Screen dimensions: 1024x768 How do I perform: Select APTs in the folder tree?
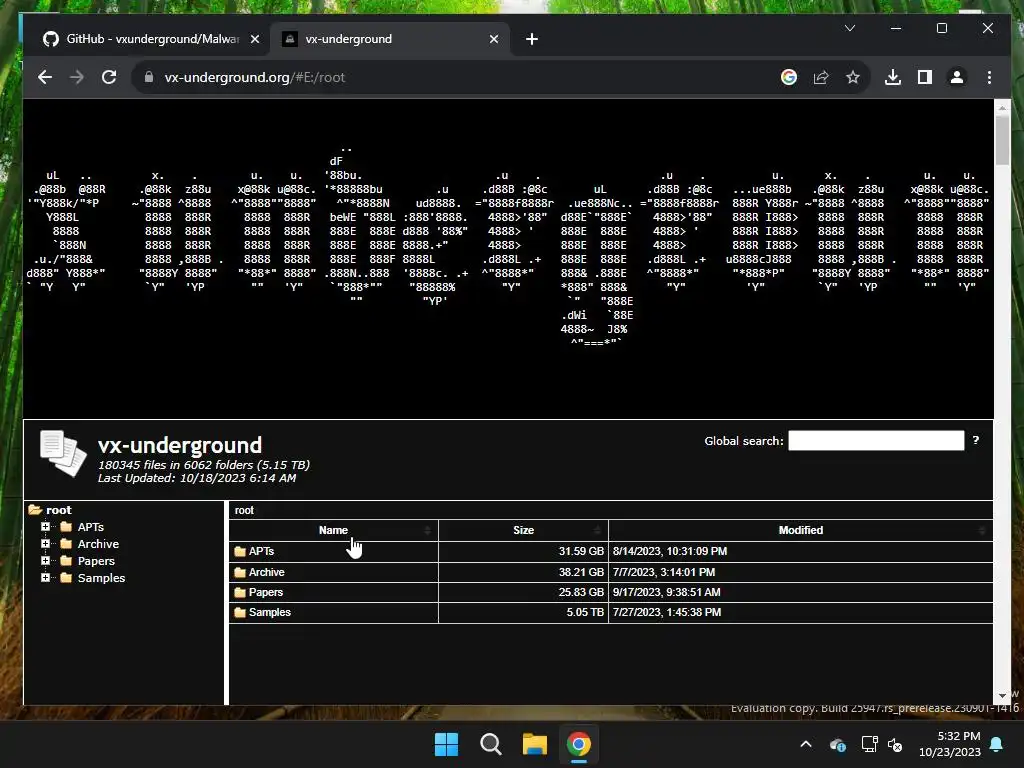(90, 527)
